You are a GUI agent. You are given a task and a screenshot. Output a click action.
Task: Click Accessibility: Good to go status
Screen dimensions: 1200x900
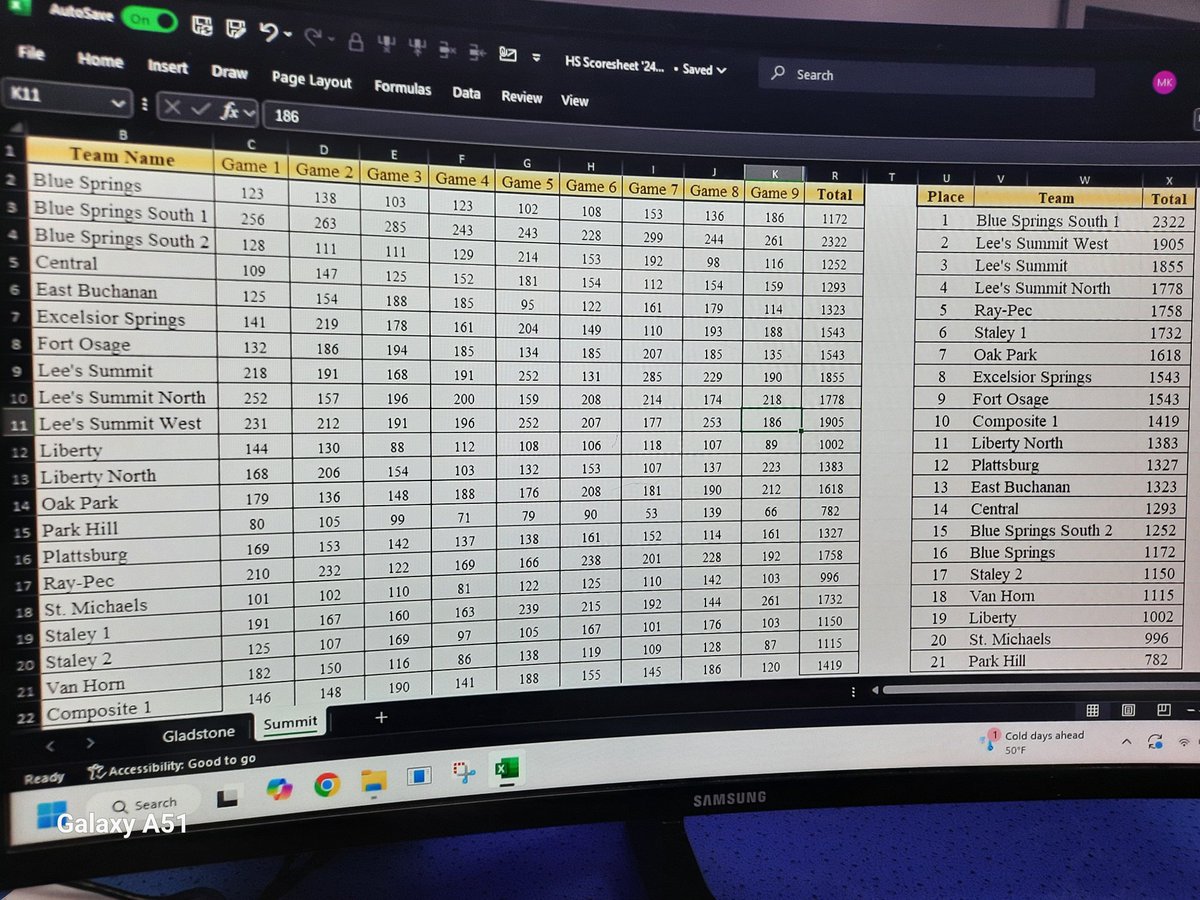(171, 766)
